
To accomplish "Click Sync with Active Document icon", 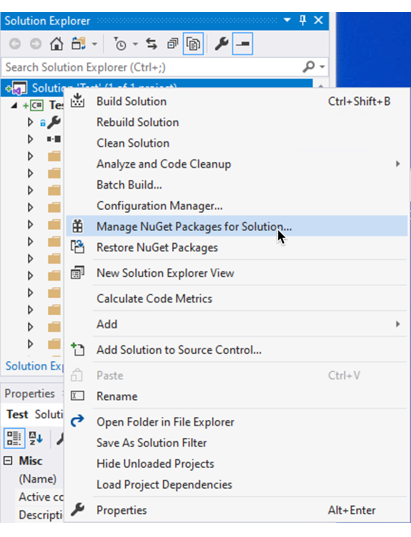I will (151, 44).
